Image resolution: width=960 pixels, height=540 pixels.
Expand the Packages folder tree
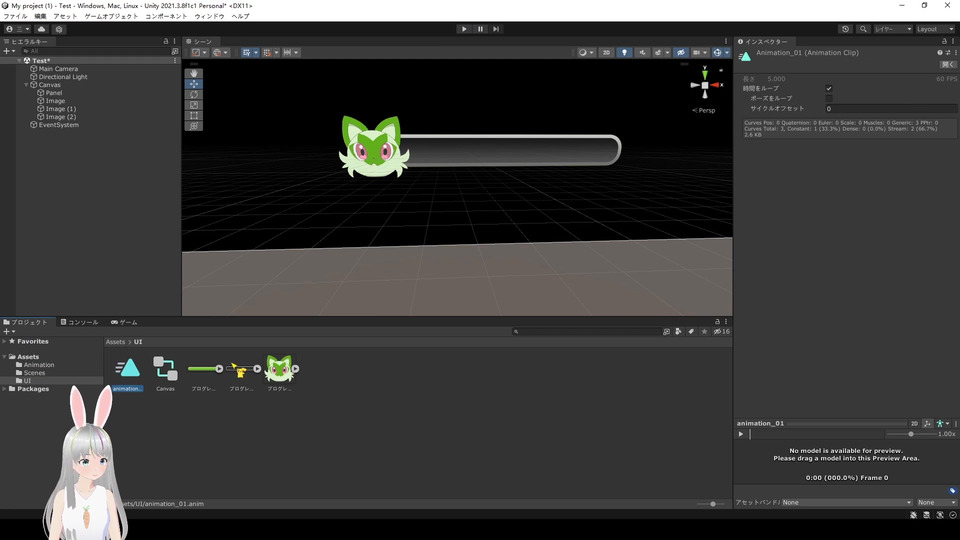point(4,389)
